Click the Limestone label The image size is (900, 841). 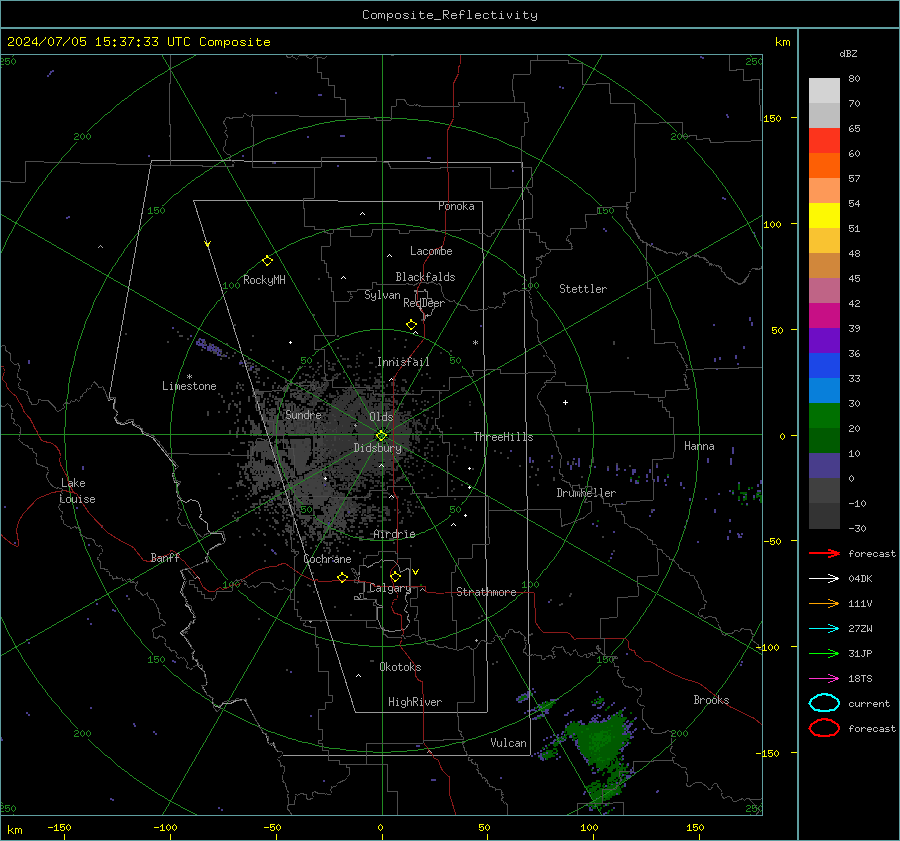pyautogui.click(x=189, y=386)
